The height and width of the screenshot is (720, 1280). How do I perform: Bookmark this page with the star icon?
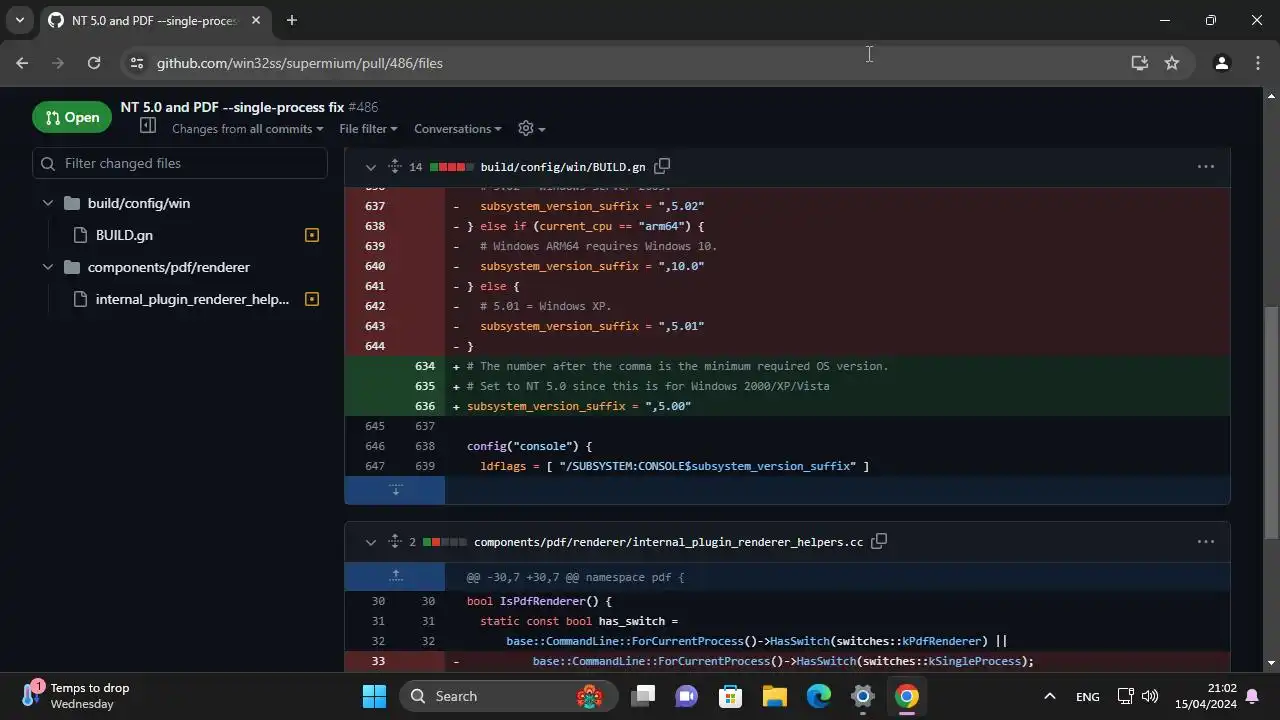click(x=1172, y=63)
